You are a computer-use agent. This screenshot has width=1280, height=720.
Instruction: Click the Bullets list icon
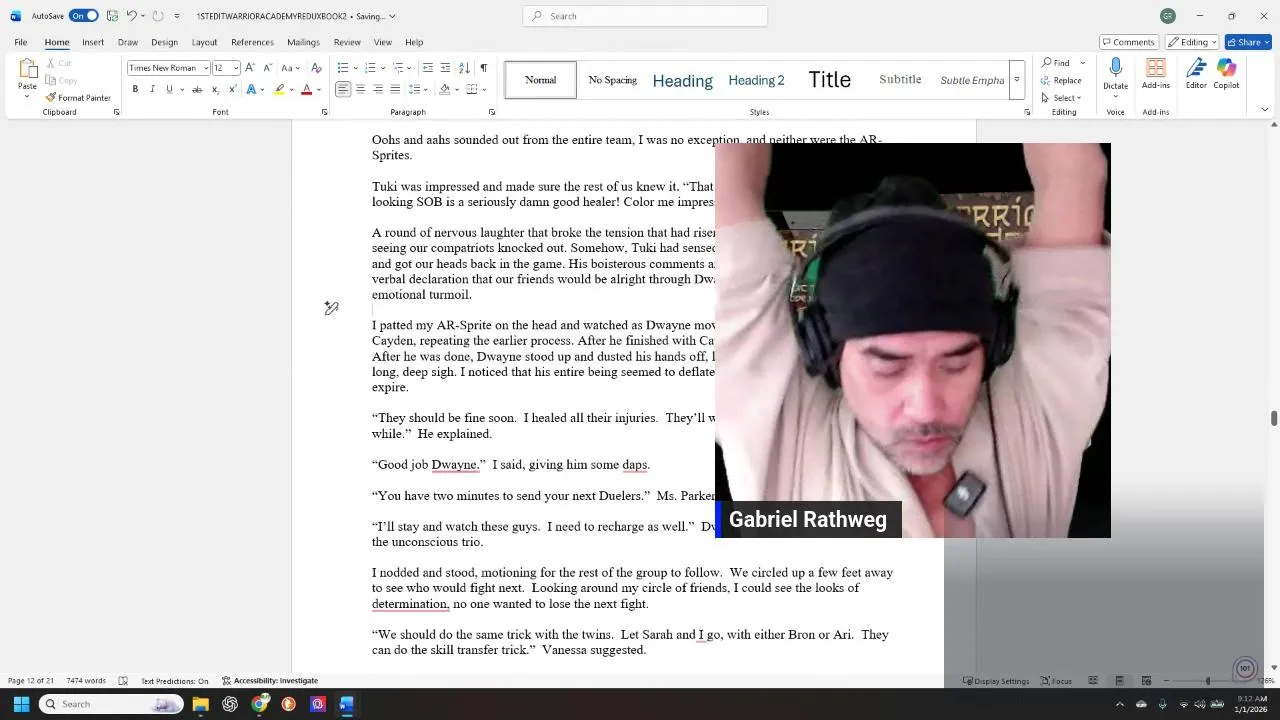[x=343, y=68]
